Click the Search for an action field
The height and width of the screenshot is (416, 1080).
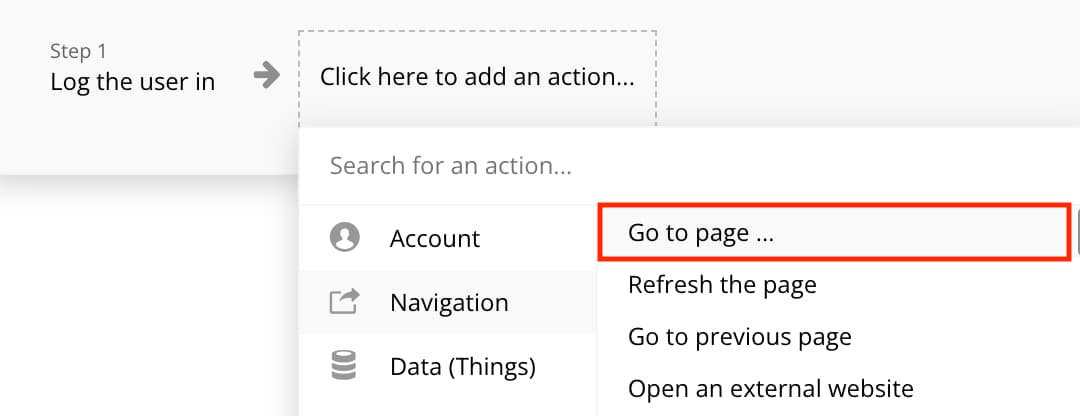[x=689, y=166]
